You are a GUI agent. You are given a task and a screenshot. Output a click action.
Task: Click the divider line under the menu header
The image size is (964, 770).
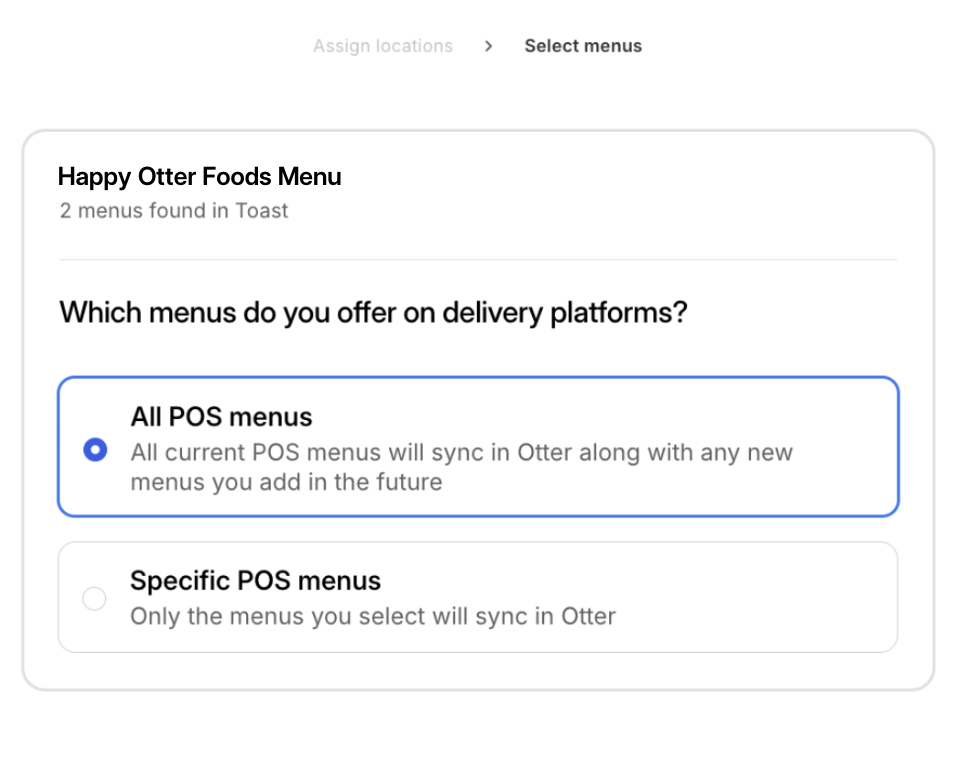click(x=478, y=259)
